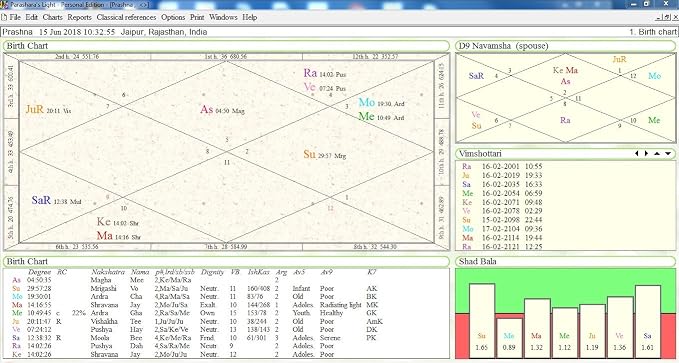Open the Classical references menu
This screenshot has width=679, height=363.
126,17
